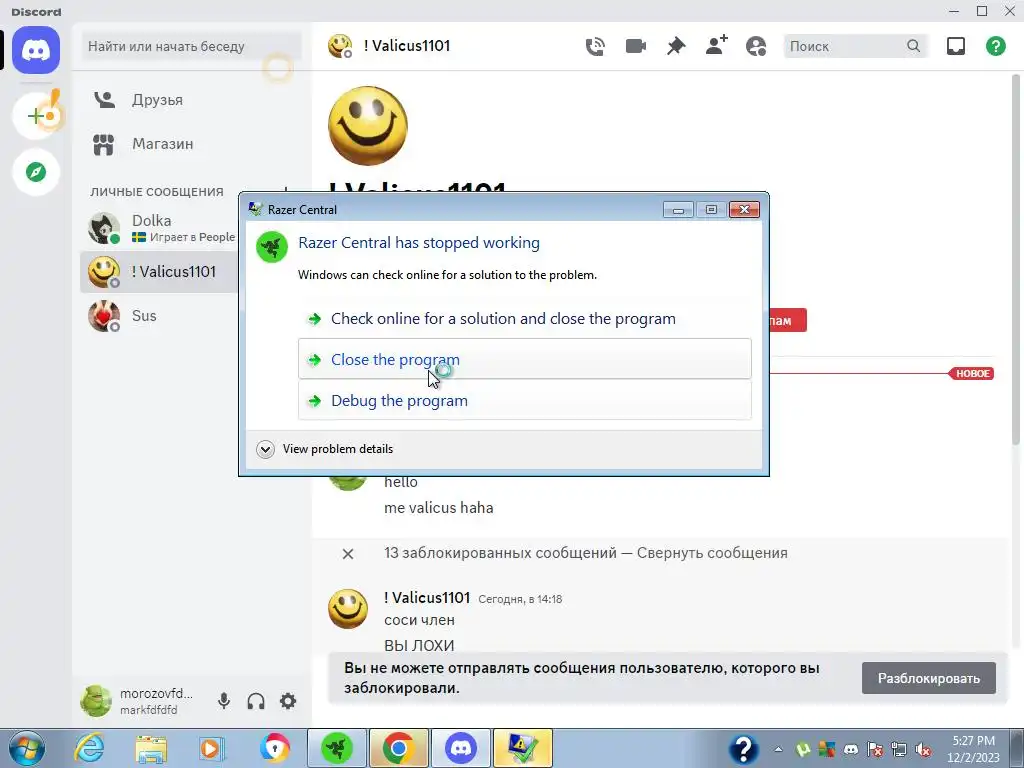Open User Settings gear icon
The width and height of the screenshot is (1024, 768).
[288, 701]
